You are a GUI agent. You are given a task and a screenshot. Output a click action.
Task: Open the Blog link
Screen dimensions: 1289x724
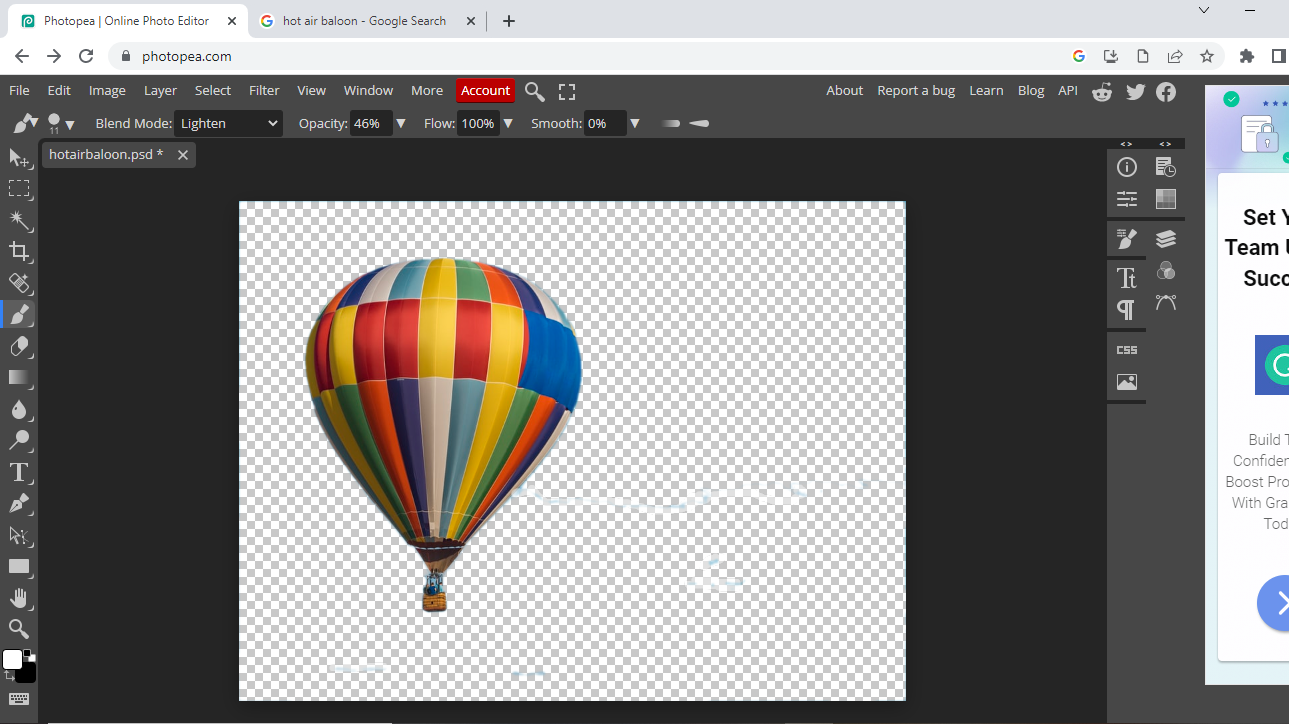(1031, 90)
